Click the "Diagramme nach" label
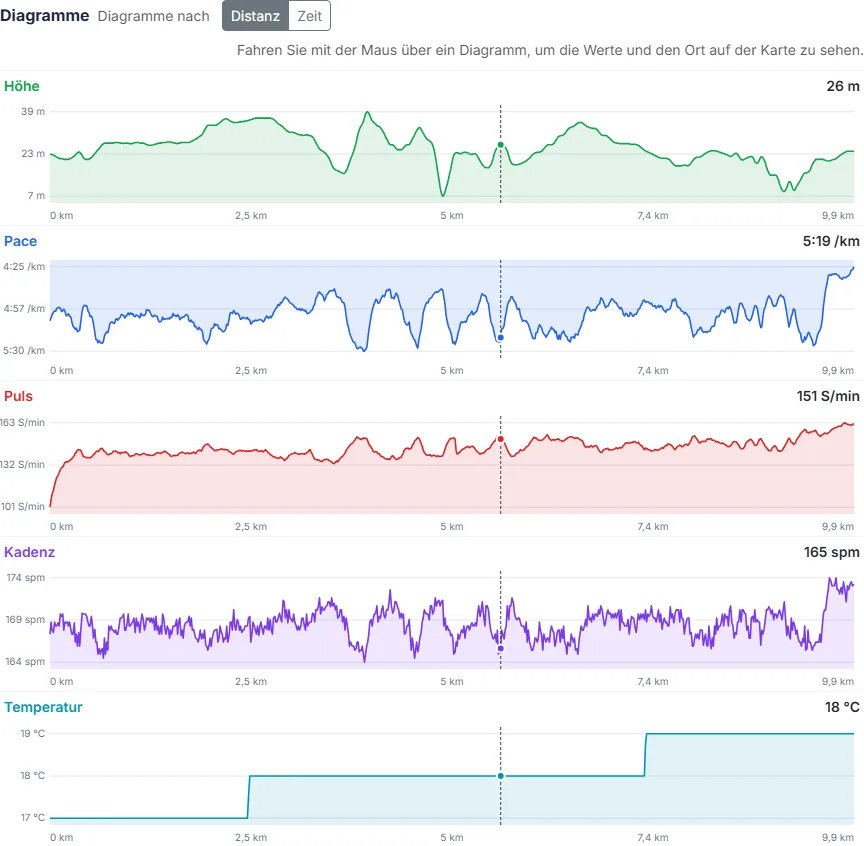The height and width of the screenshot is (846, 864). coord(153,16)
